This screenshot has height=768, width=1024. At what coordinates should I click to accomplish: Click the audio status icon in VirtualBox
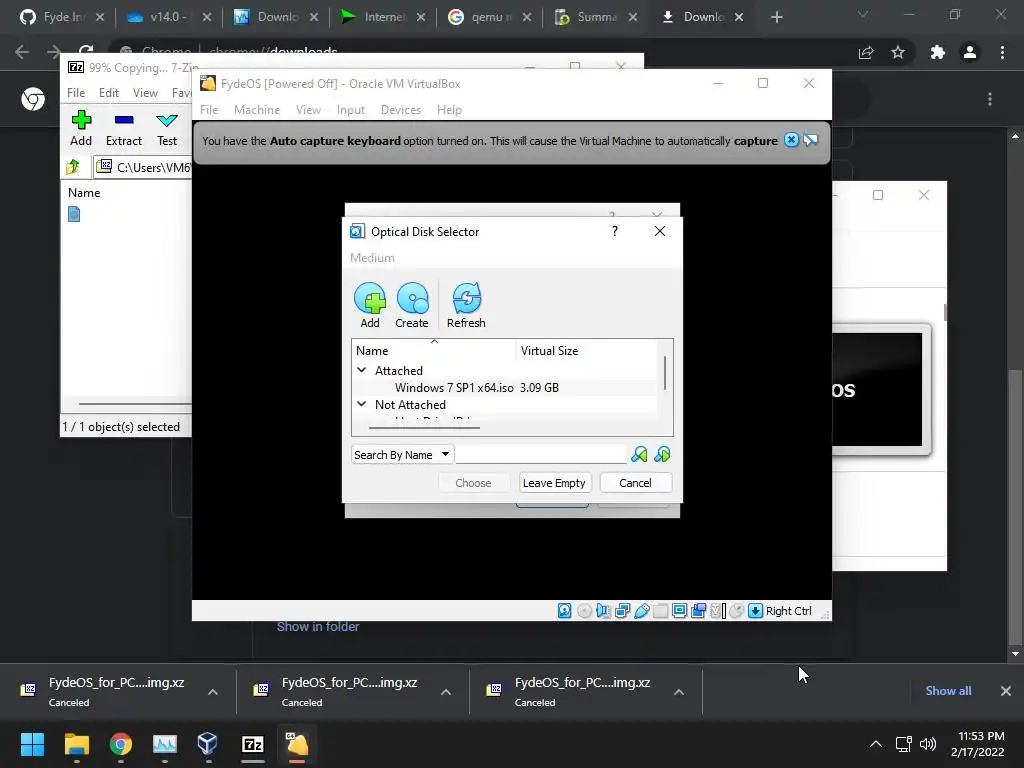[x=603, y=611]
